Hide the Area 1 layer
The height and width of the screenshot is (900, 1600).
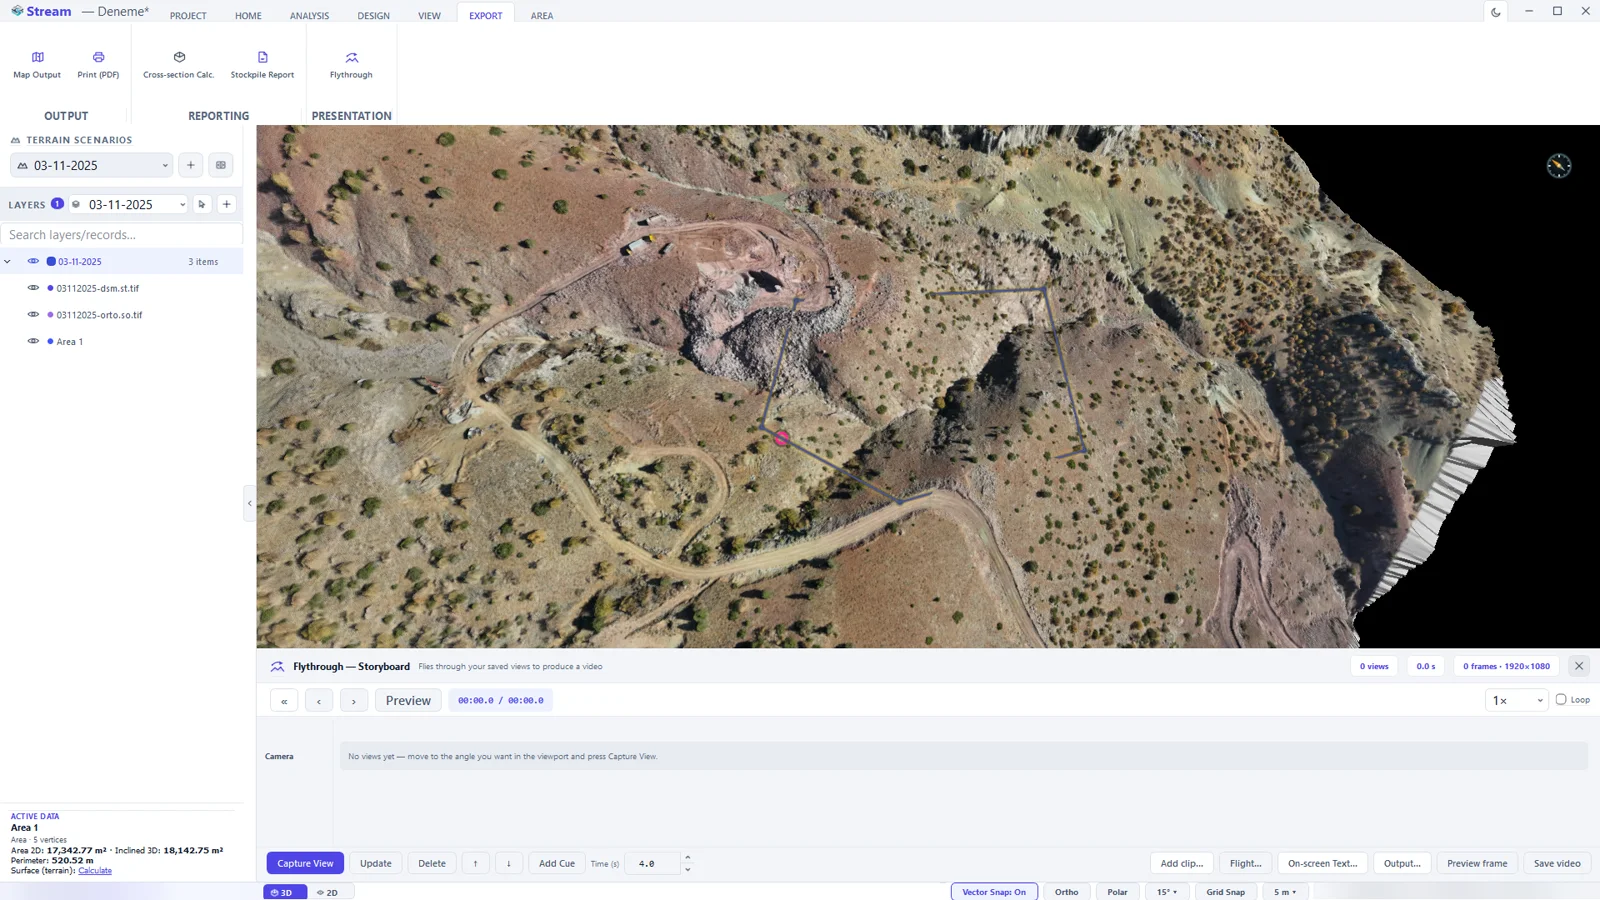[33, 341]
